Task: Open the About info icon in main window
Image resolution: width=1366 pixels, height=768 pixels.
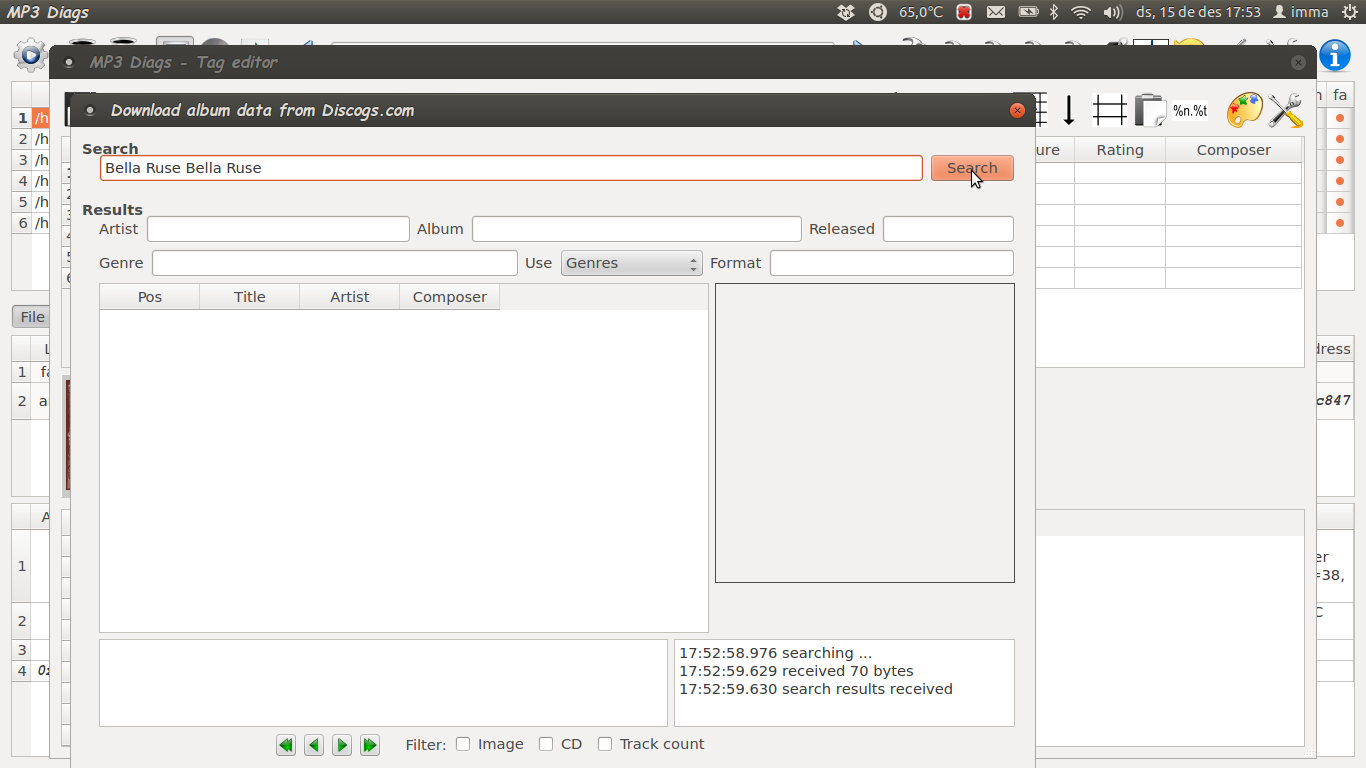Action: point(1335,55)
